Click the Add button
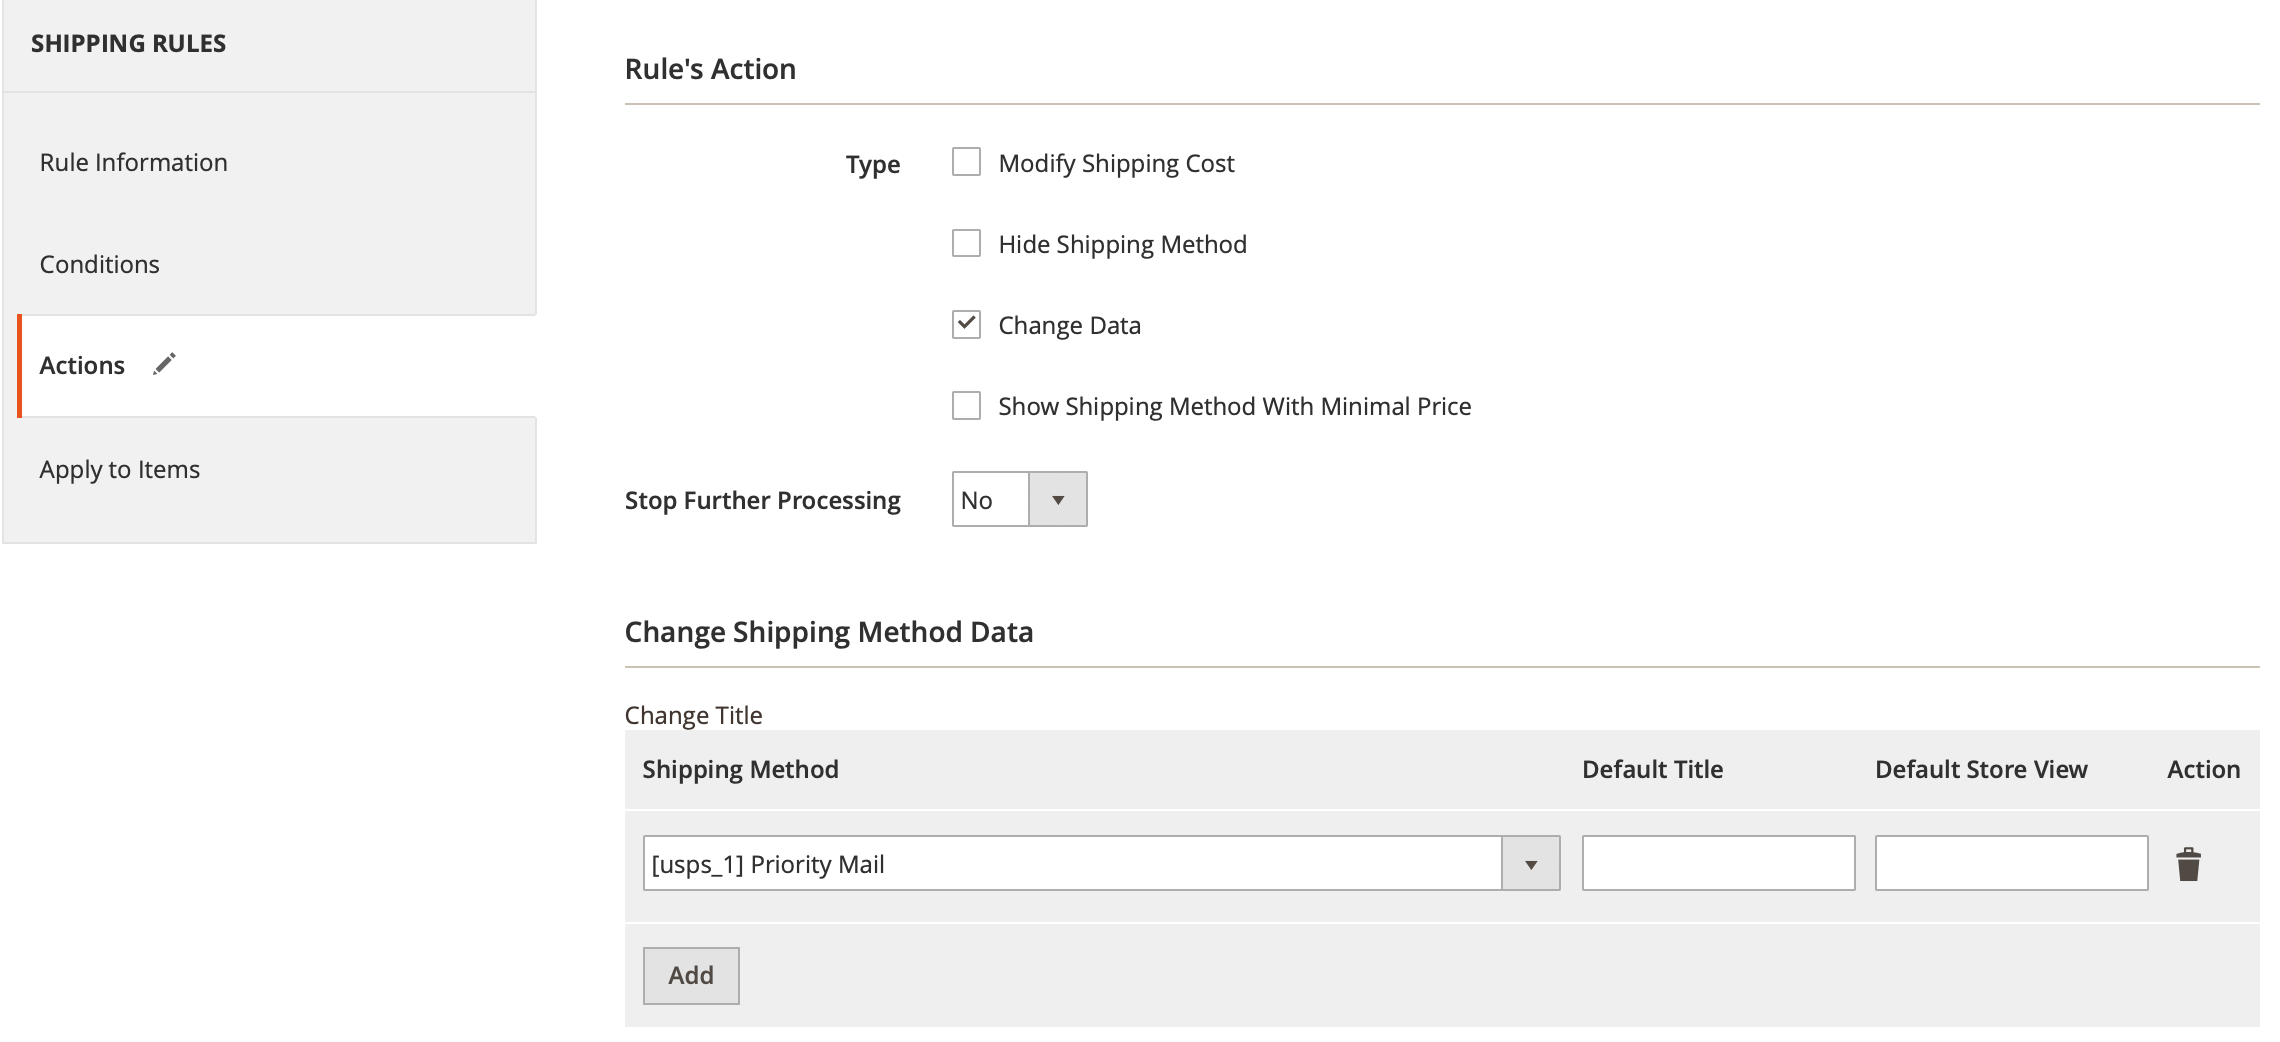Viewport: 2280px width, 1042px height. click(691, 975)
